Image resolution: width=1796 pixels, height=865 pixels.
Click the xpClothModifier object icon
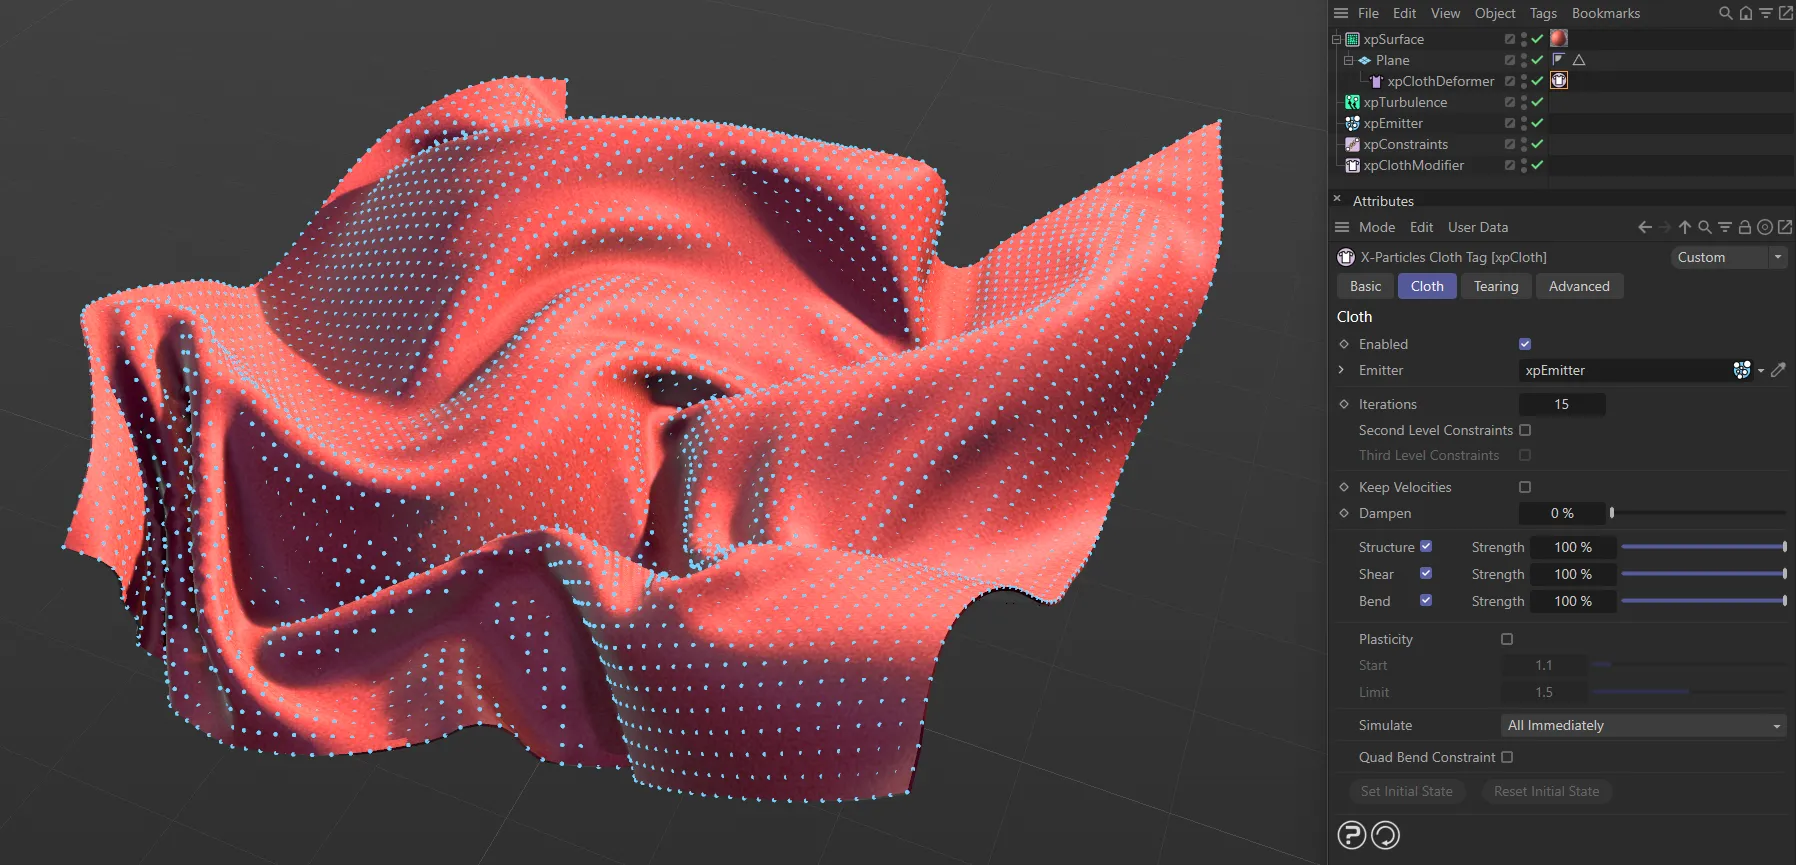(x=1352, y=165)
